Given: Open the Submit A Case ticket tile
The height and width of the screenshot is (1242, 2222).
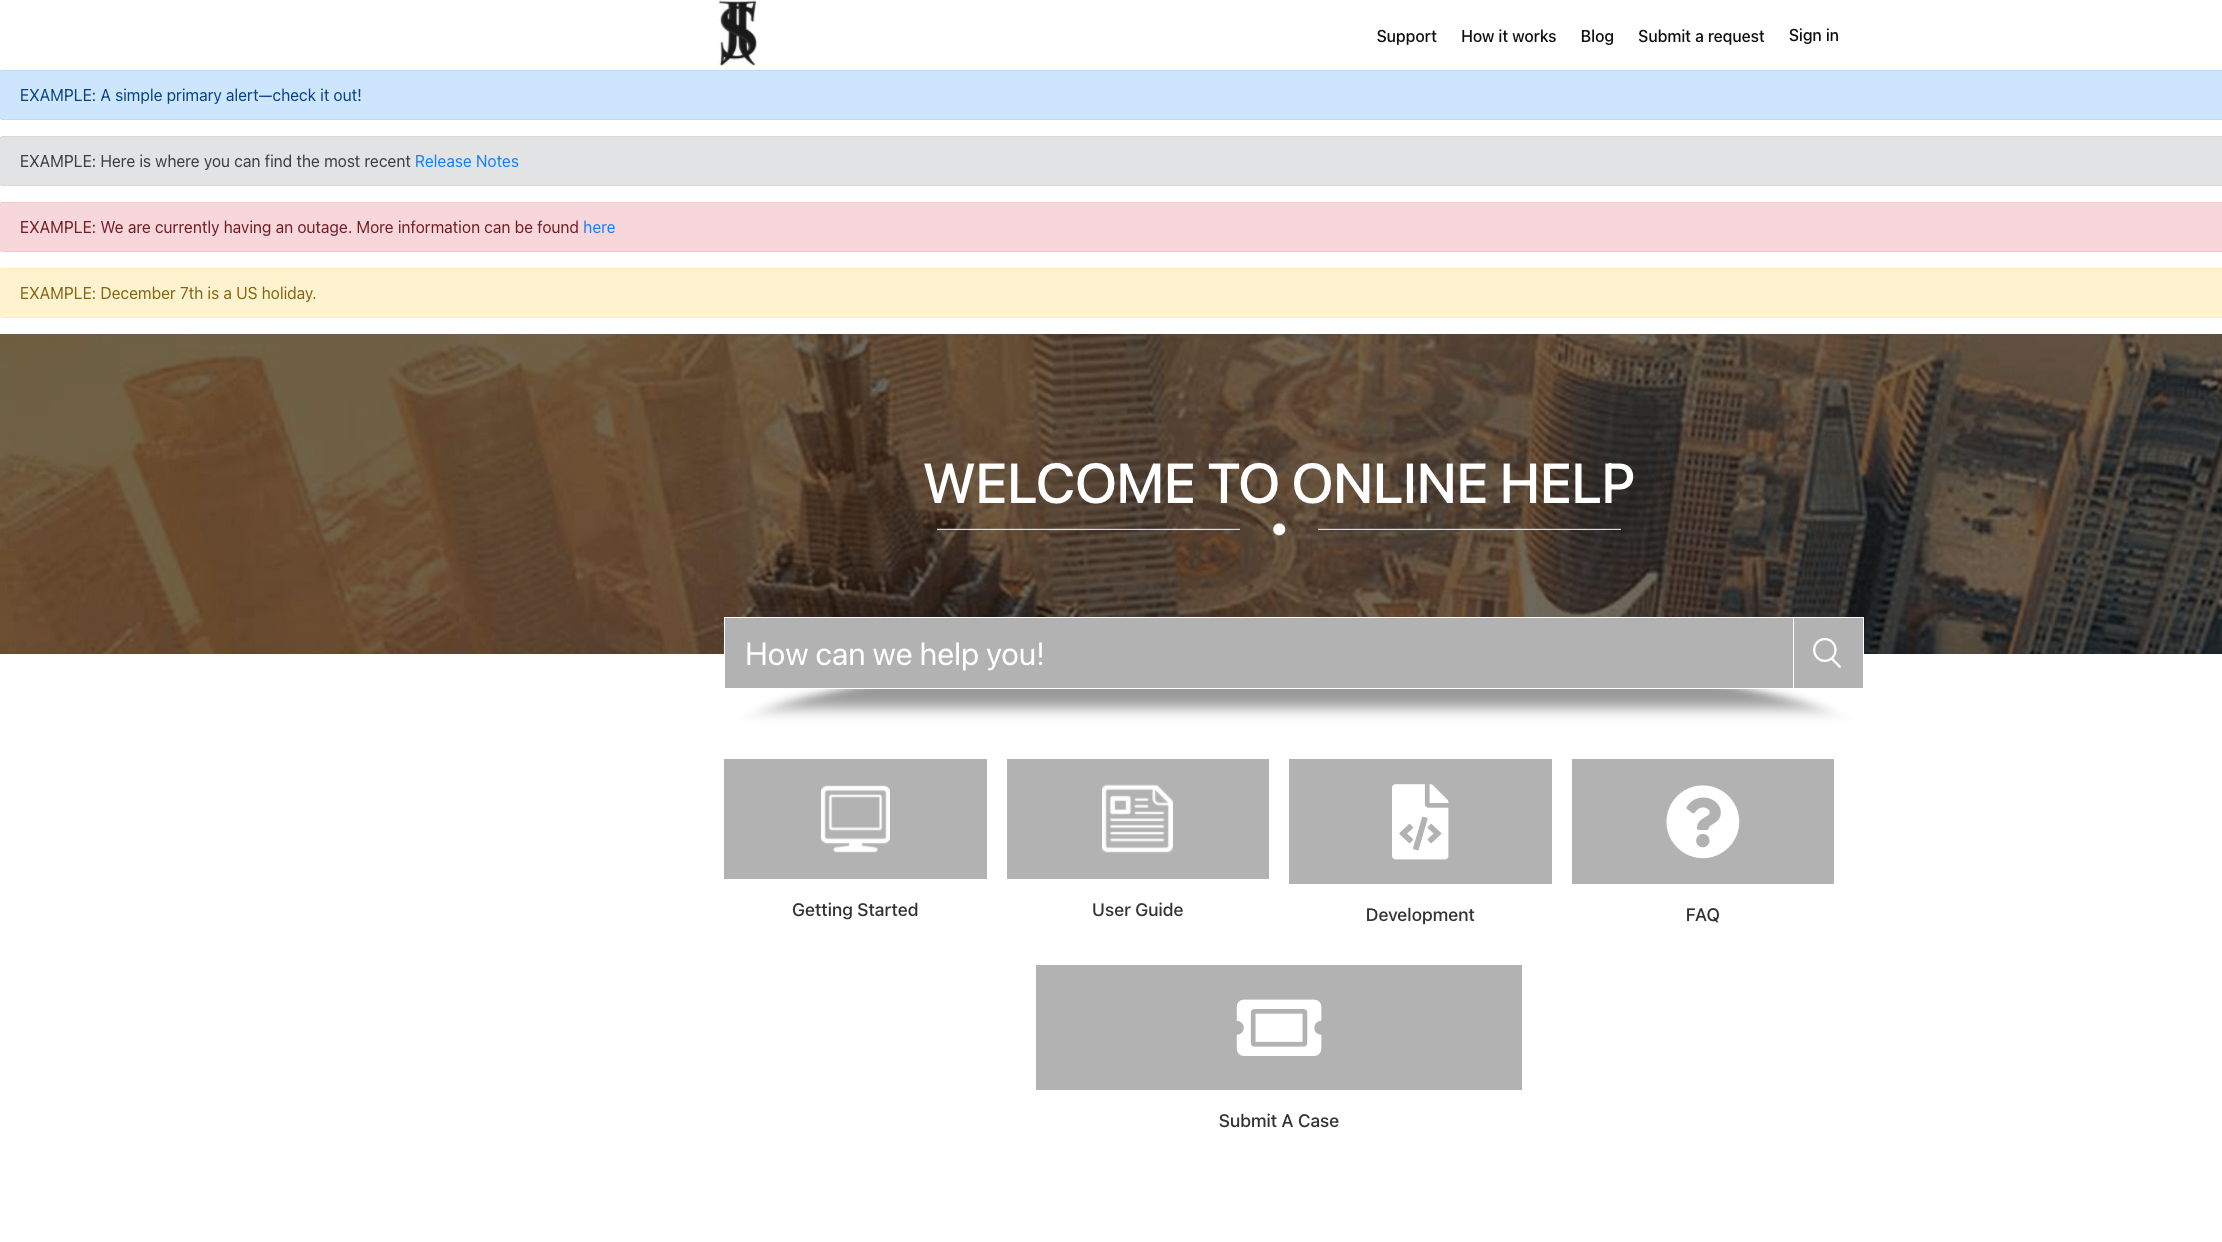Looking at the screenshot, I should point(1278,1027).
